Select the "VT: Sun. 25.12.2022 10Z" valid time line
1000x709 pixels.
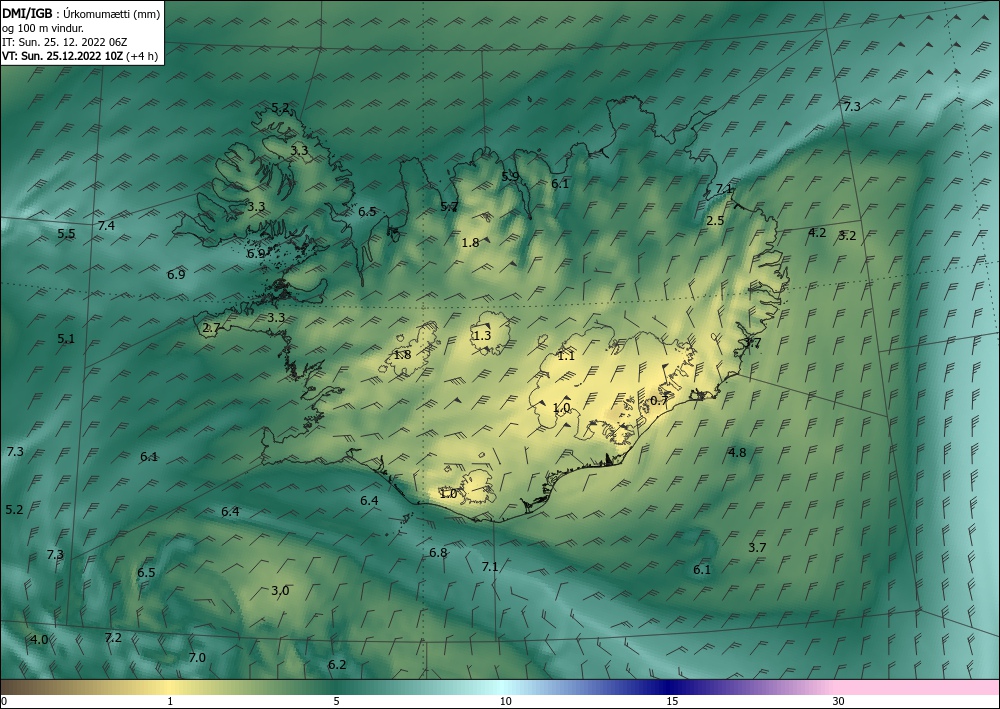[63, 55]
